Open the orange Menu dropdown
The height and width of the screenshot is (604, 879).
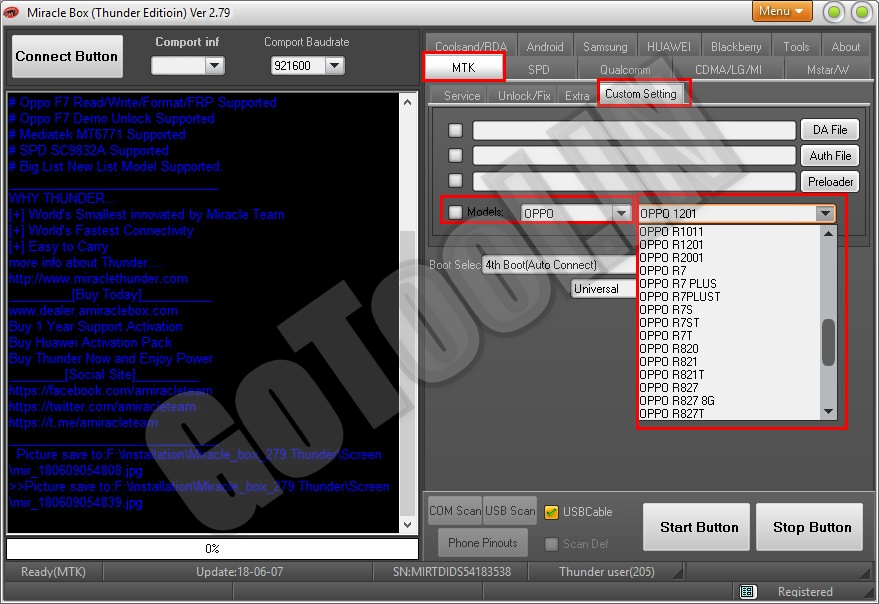click(782, 11)
